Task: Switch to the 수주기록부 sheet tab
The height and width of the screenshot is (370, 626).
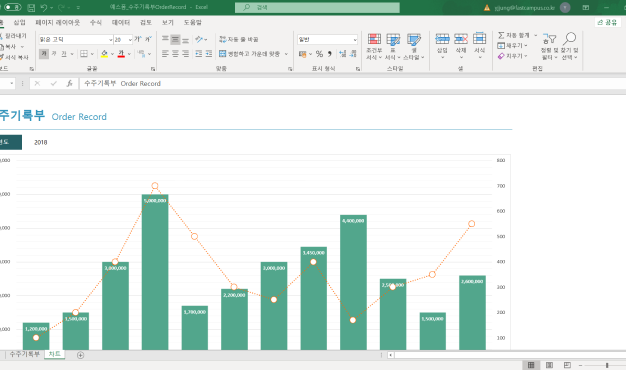Action: [x=24, y=354]
